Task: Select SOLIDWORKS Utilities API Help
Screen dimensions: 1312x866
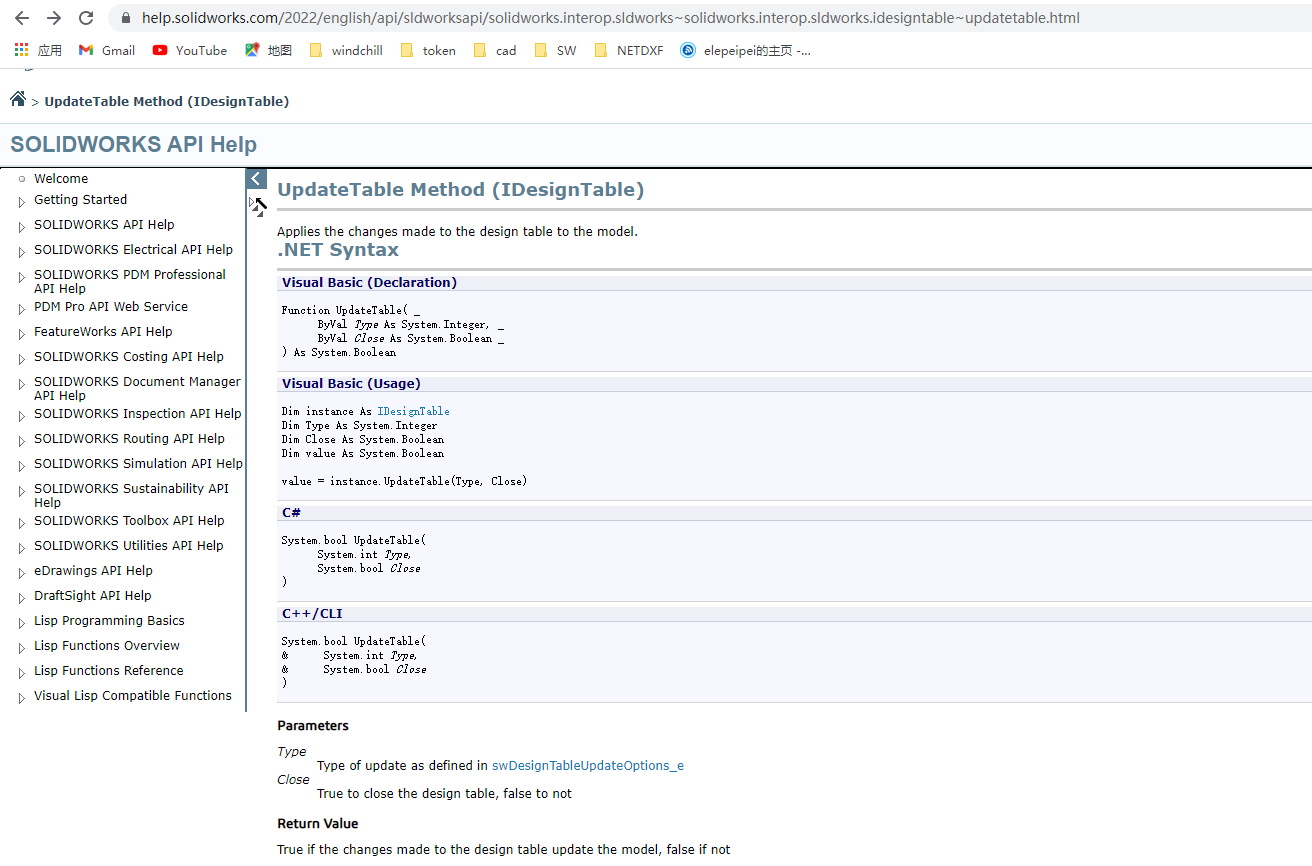Action: [129, 545]
